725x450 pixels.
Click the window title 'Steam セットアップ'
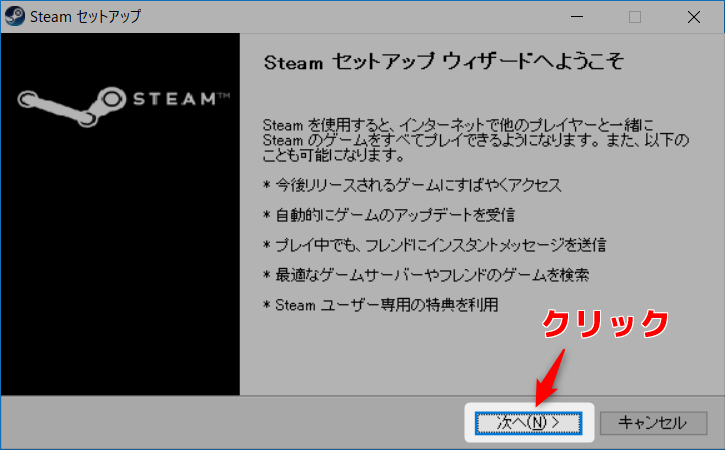(86, 17)
